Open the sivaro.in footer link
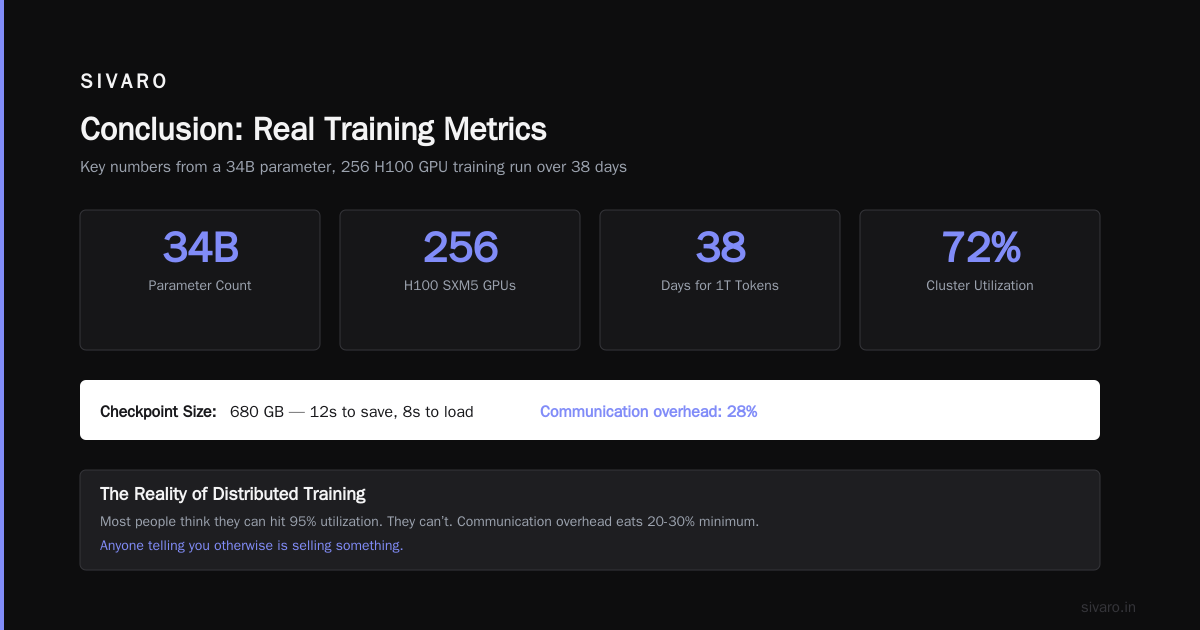1200x630 pixels. 1109,607
